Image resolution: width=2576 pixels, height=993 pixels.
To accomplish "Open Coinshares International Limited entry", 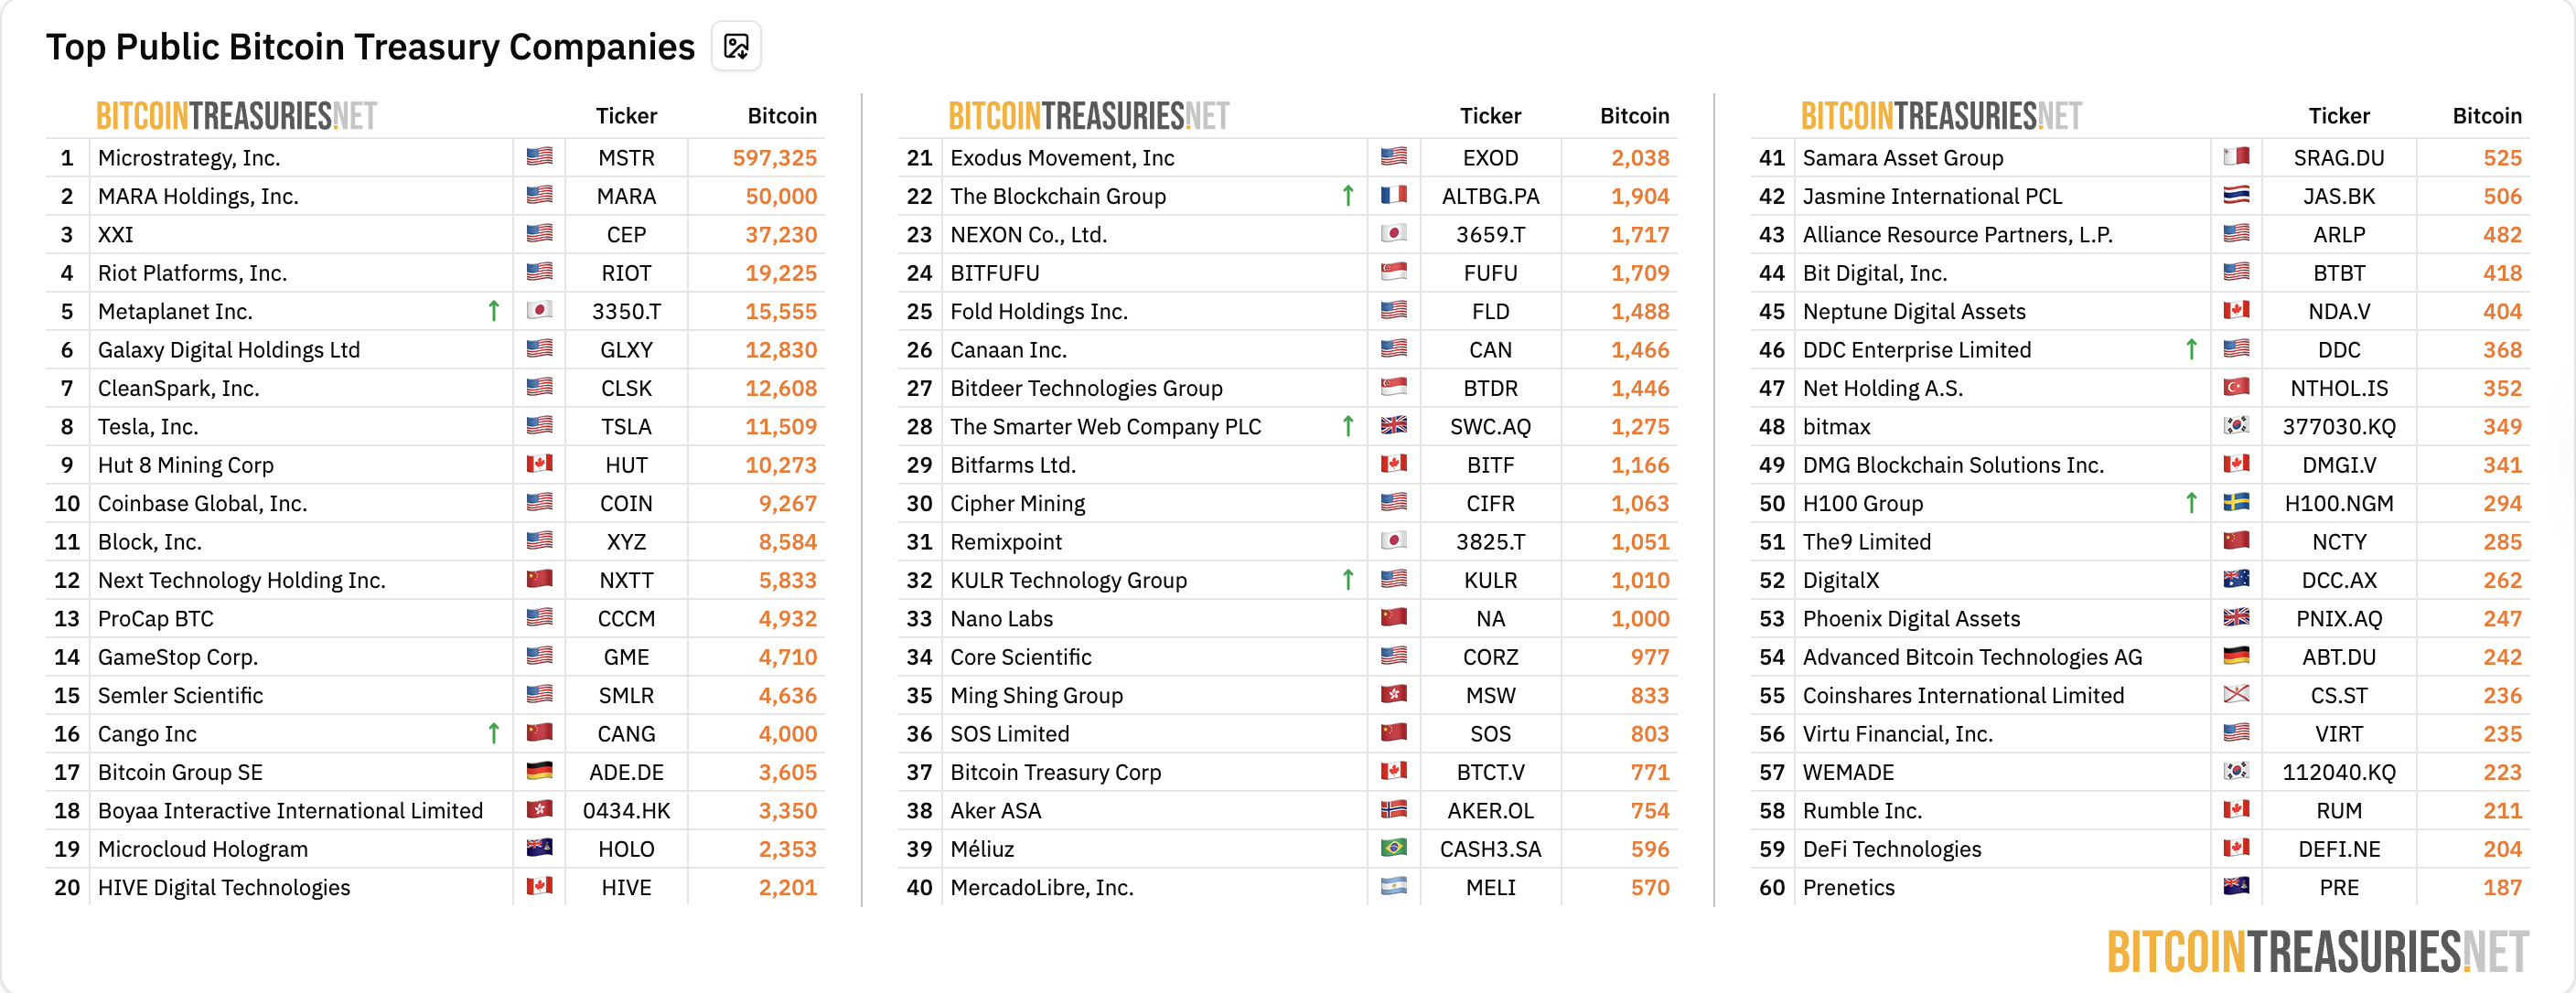I will pyautogui.click(x=1962, y=695).
